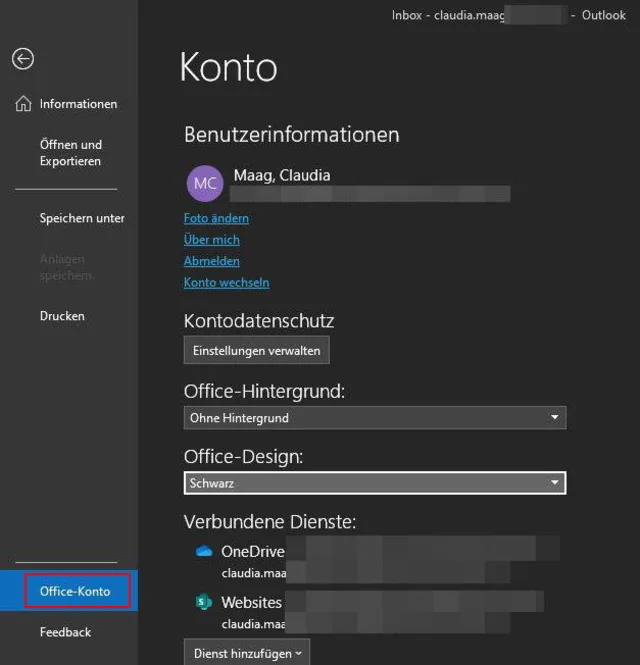Click the Konto wechseln link

pyautogui.click(x=226, y=283)
